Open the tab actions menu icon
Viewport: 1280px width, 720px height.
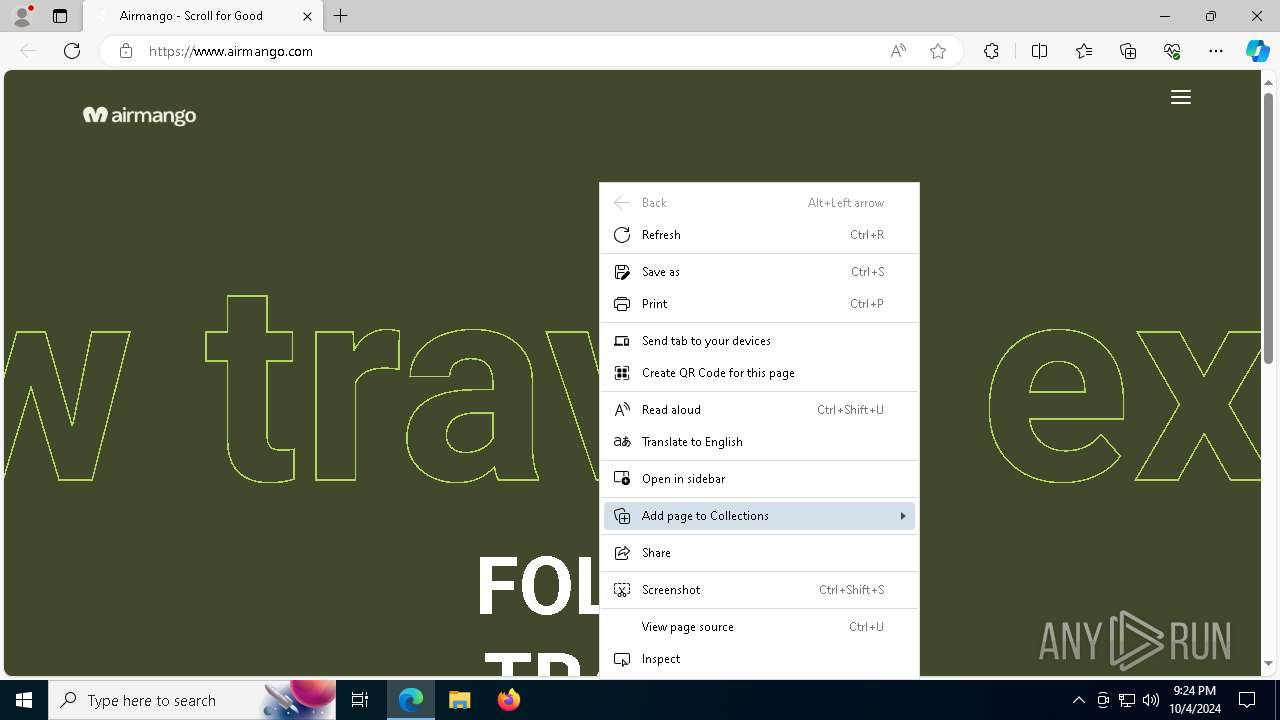(x=60, y=16)
